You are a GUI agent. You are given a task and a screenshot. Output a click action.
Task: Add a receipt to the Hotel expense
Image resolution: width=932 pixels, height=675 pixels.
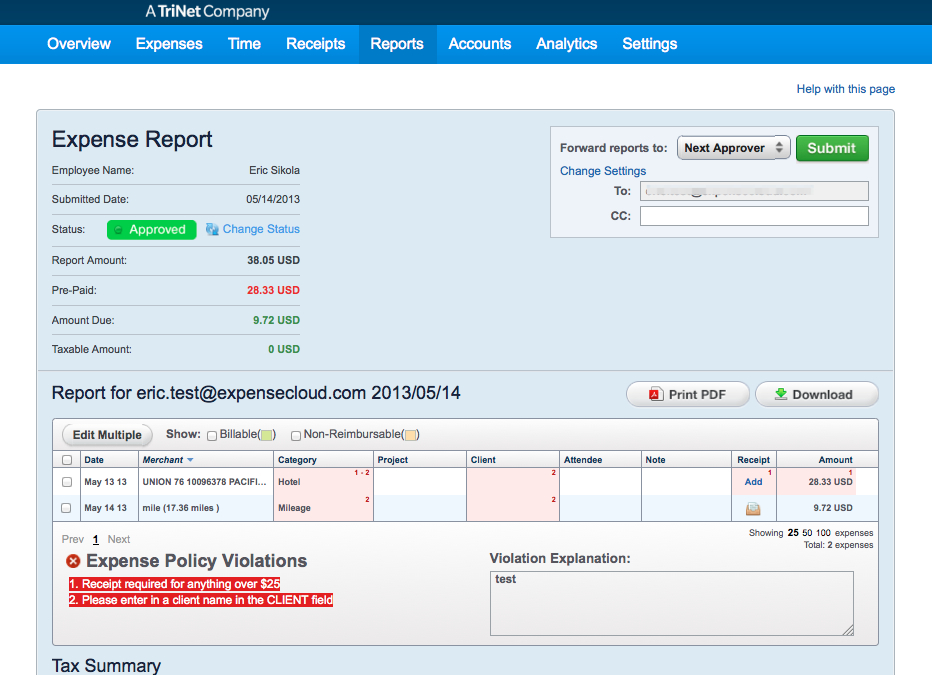(x=752, y=481)
